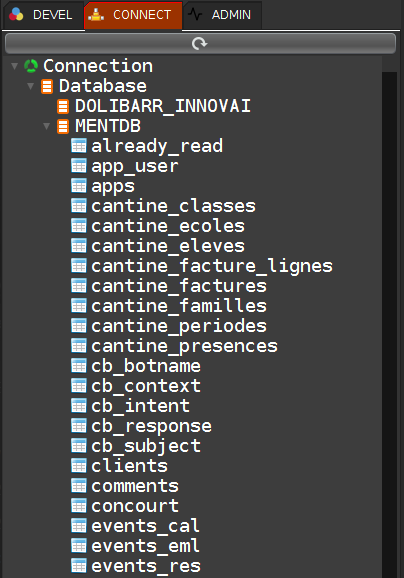Click the vertical scrollbar of the tree
Viewport: 404px width, 578px height.
389,324
